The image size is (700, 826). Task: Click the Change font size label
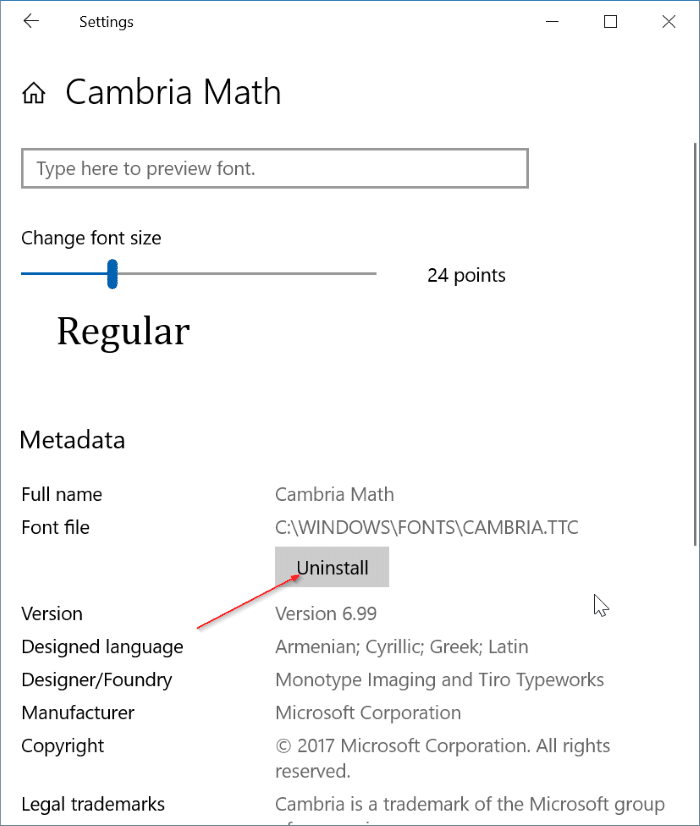tap(90, 238)
